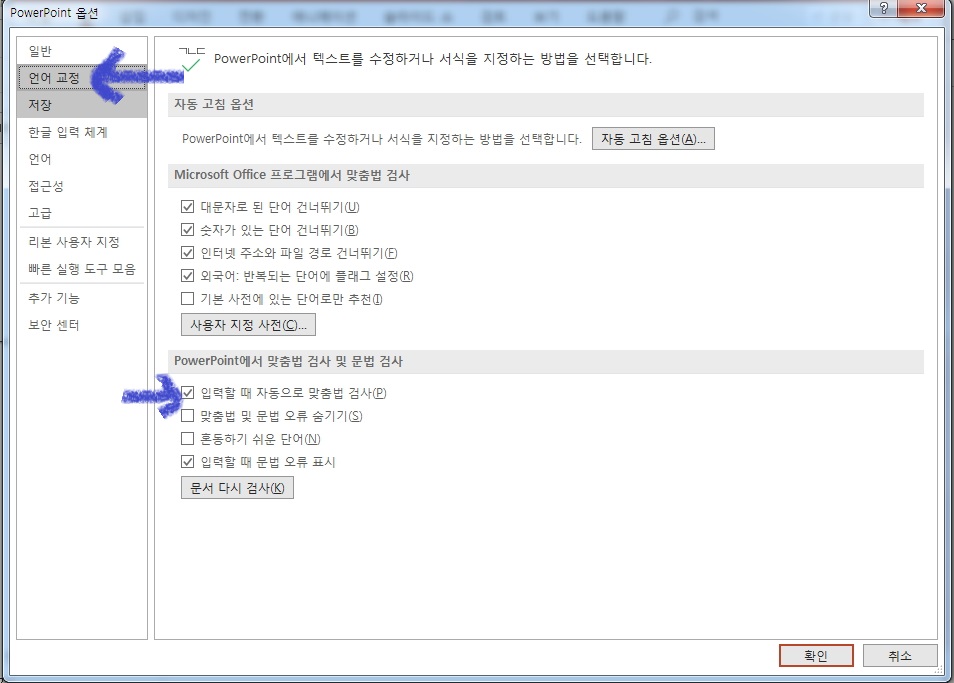Select 언어 교정 in the sidebar
Screen dimensions: 954x683
click(x=82, y=78)
